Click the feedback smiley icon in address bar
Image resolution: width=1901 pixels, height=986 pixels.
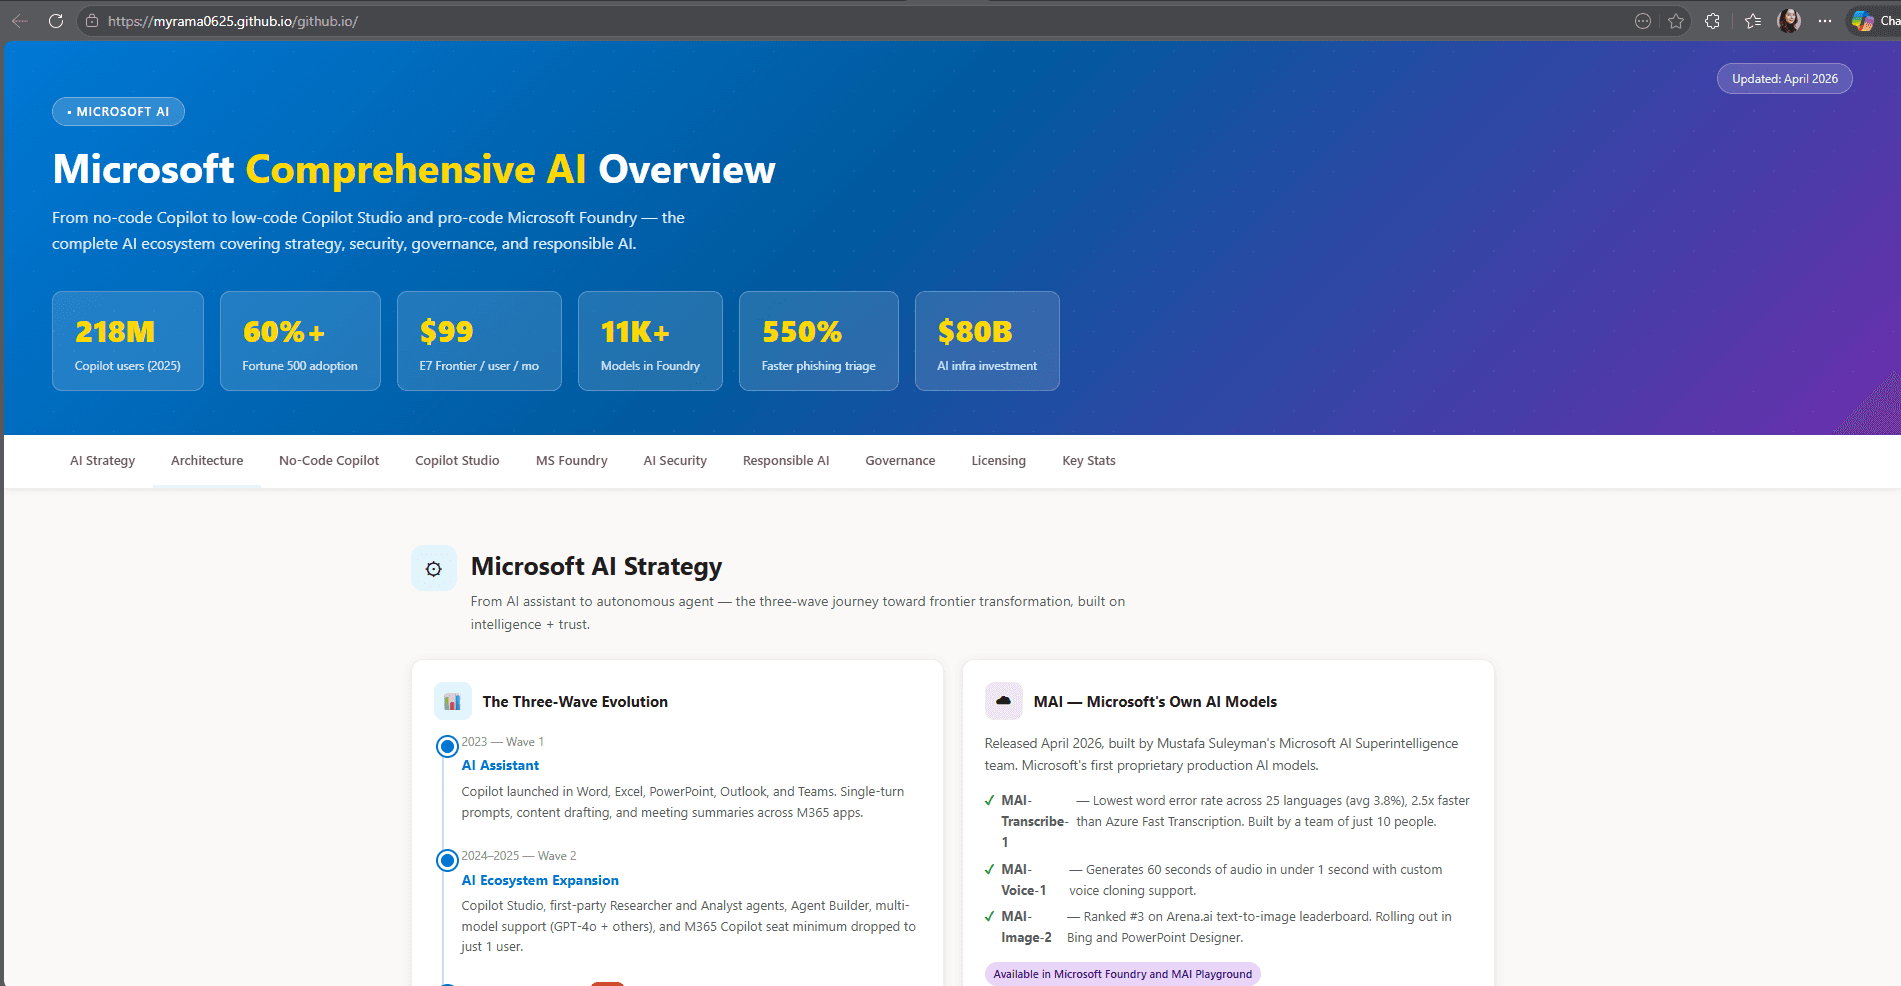[1642, 21]
